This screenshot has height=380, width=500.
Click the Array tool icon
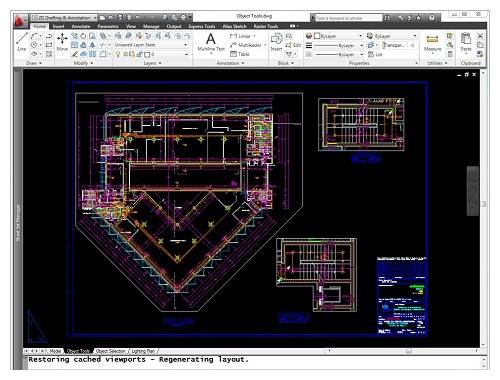click(93, 54)
